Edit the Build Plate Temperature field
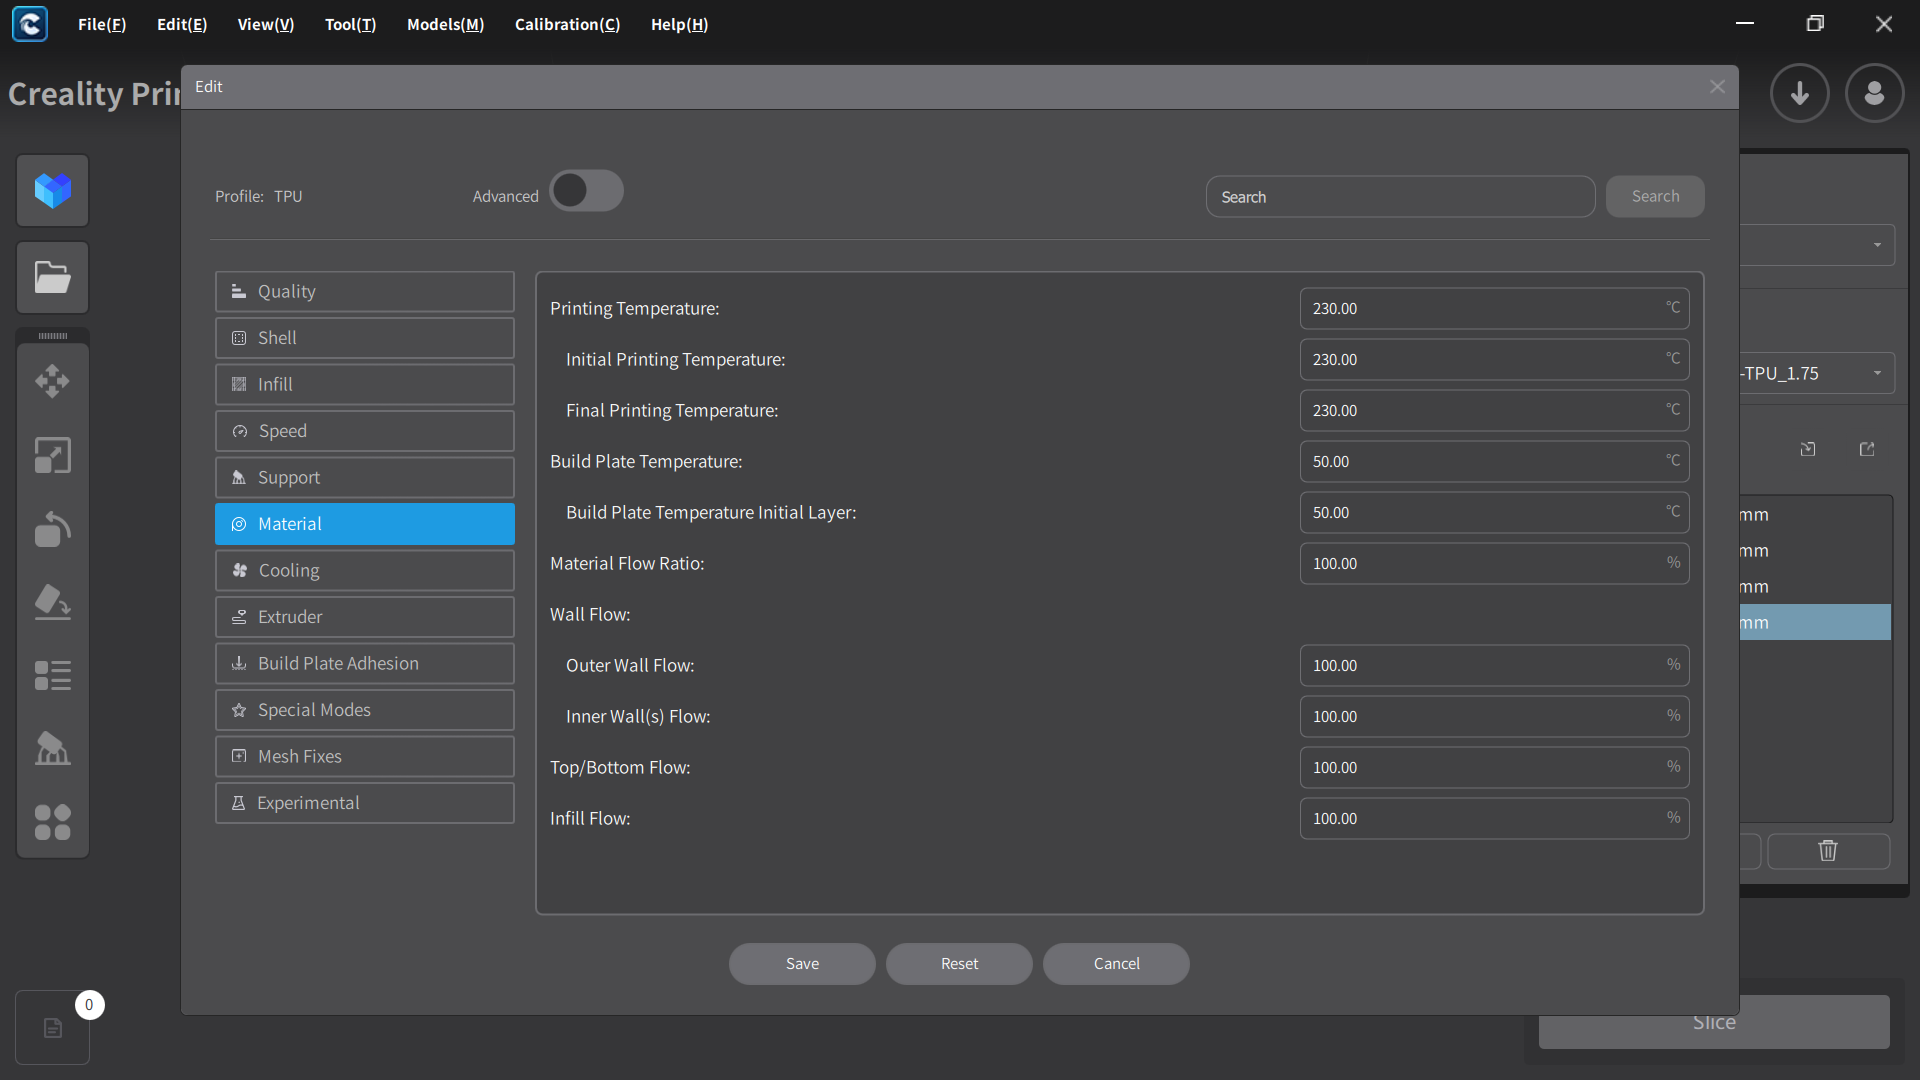 pos(1494,462)
